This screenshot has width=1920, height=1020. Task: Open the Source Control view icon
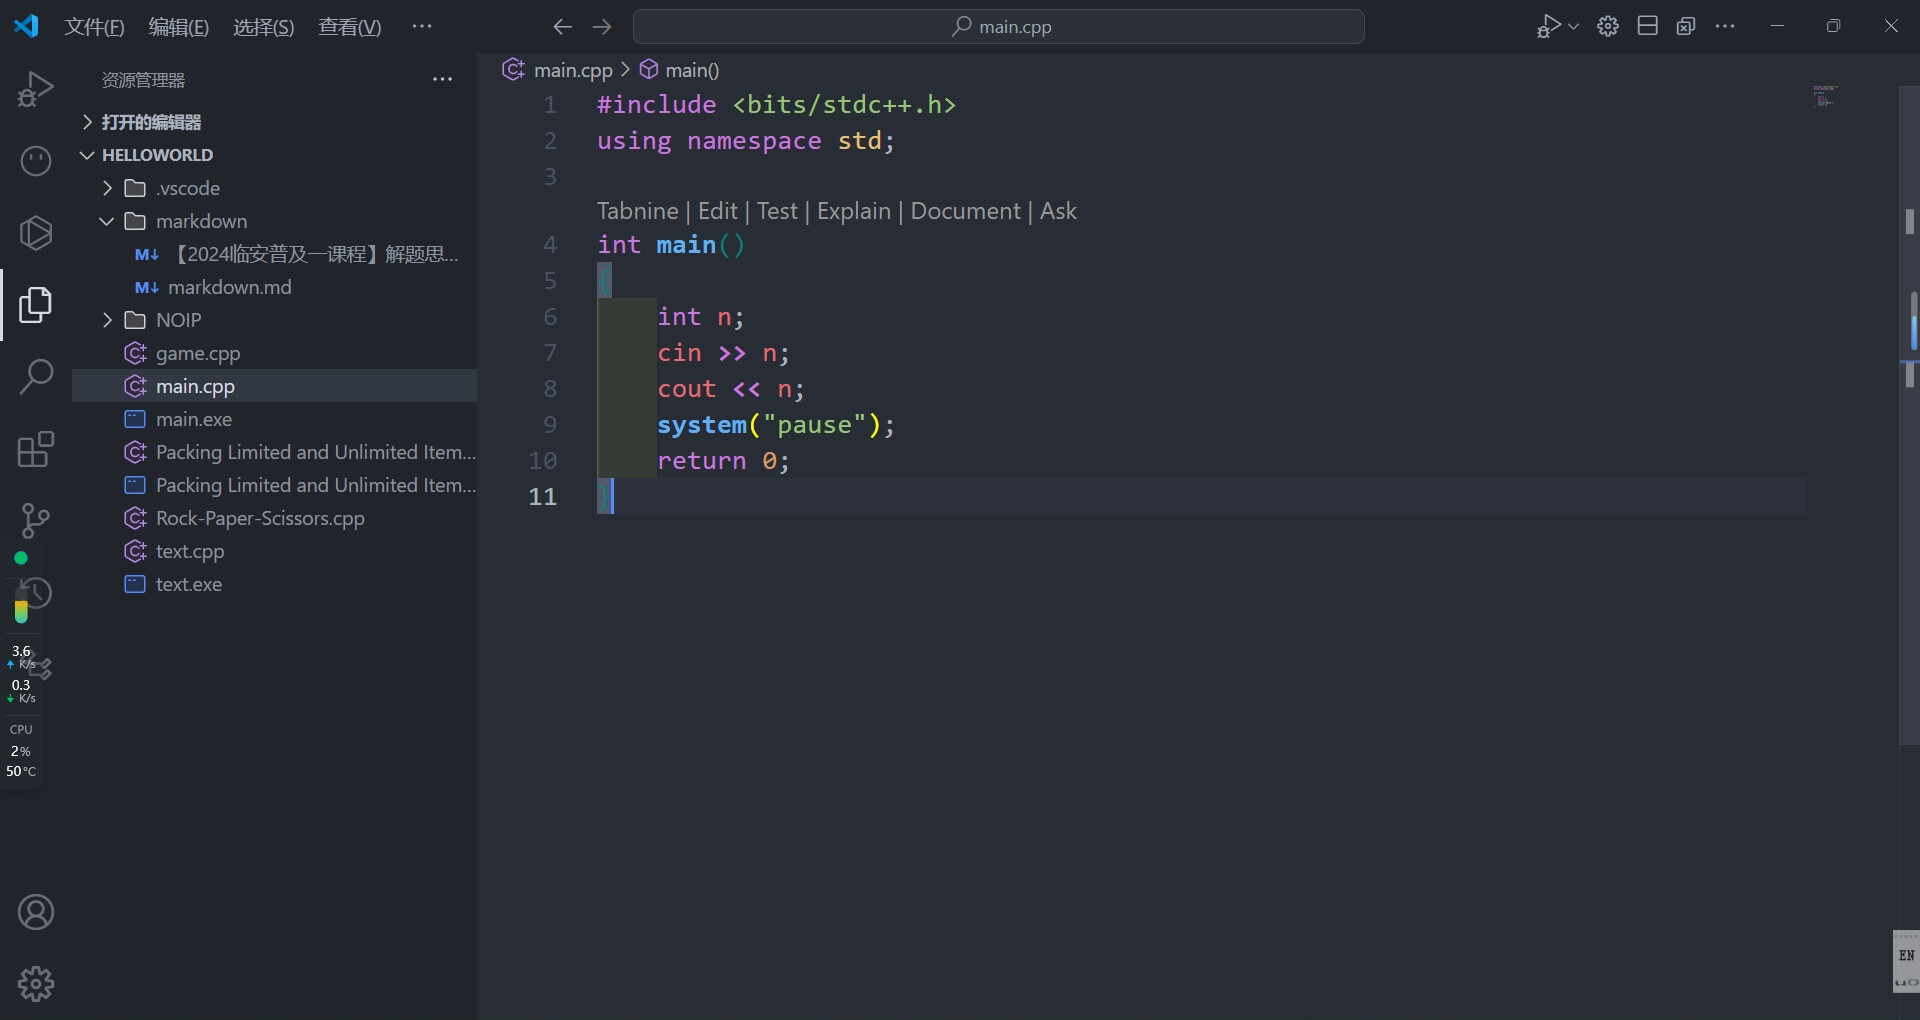36,520
